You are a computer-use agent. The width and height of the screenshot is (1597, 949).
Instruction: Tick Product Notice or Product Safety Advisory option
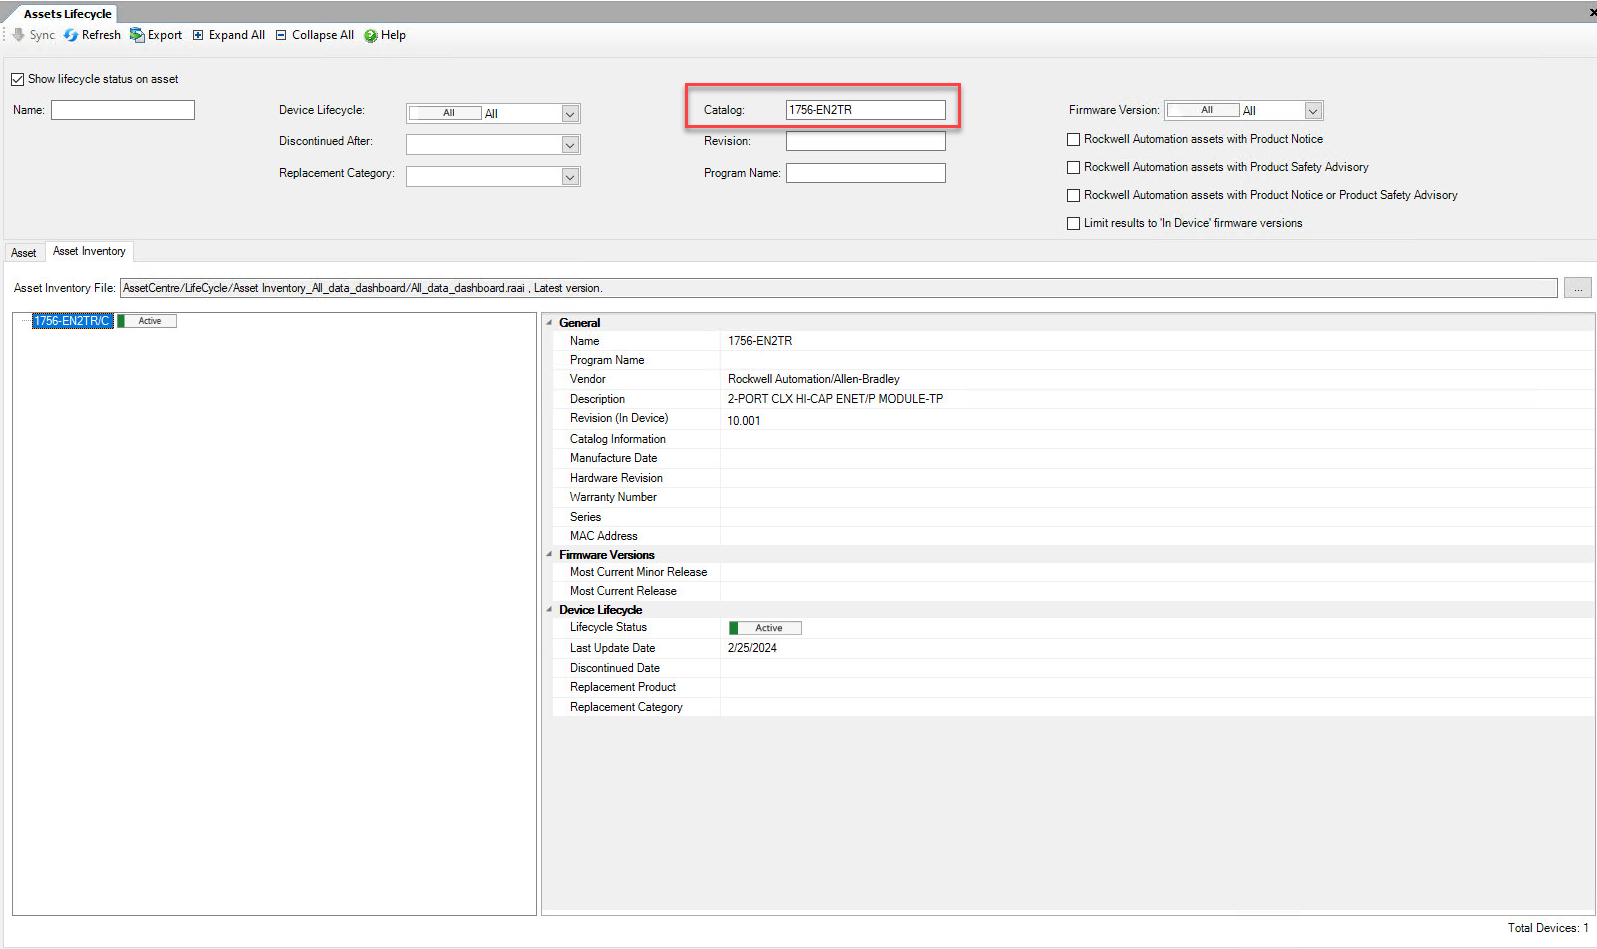(1074, 196)
